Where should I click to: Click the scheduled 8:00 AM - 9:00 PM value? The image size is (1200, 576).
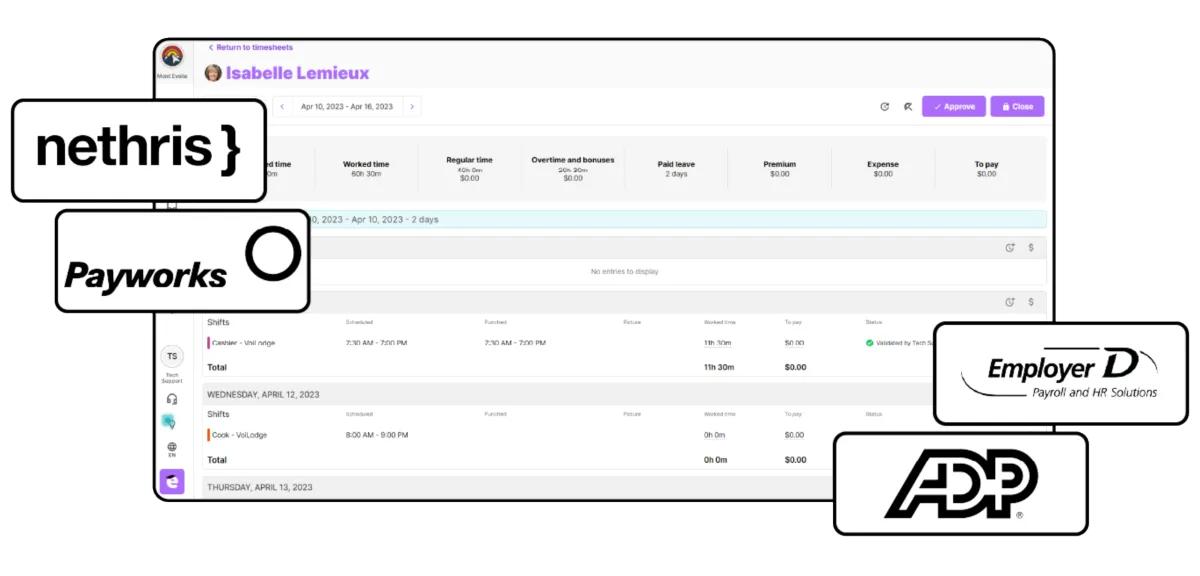376,435
